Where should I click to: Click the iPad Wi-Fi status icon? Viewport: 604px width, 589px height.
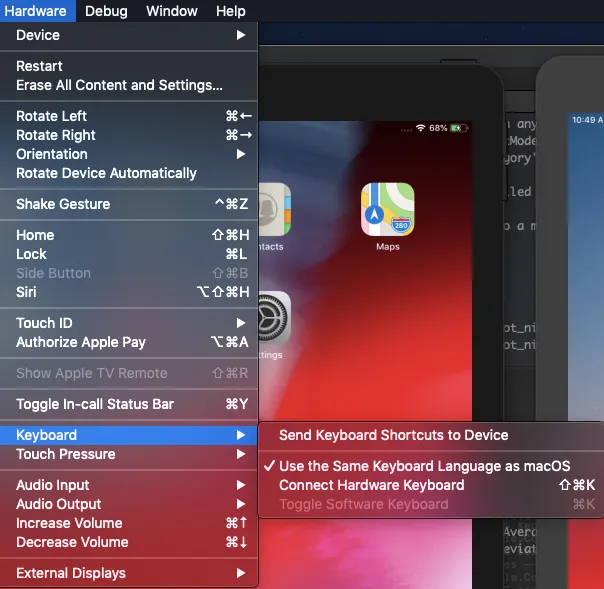[420, 128]
